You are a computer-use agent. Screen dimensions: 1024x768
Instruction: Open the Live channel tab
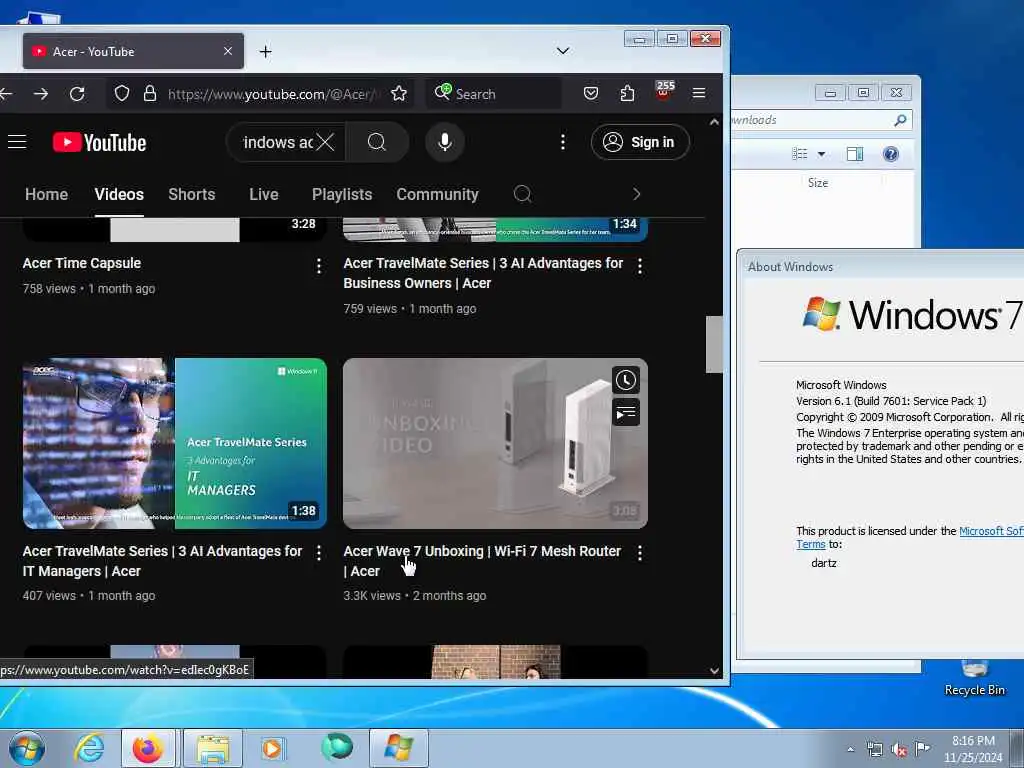pyautogui.click(x=264, y=194)
